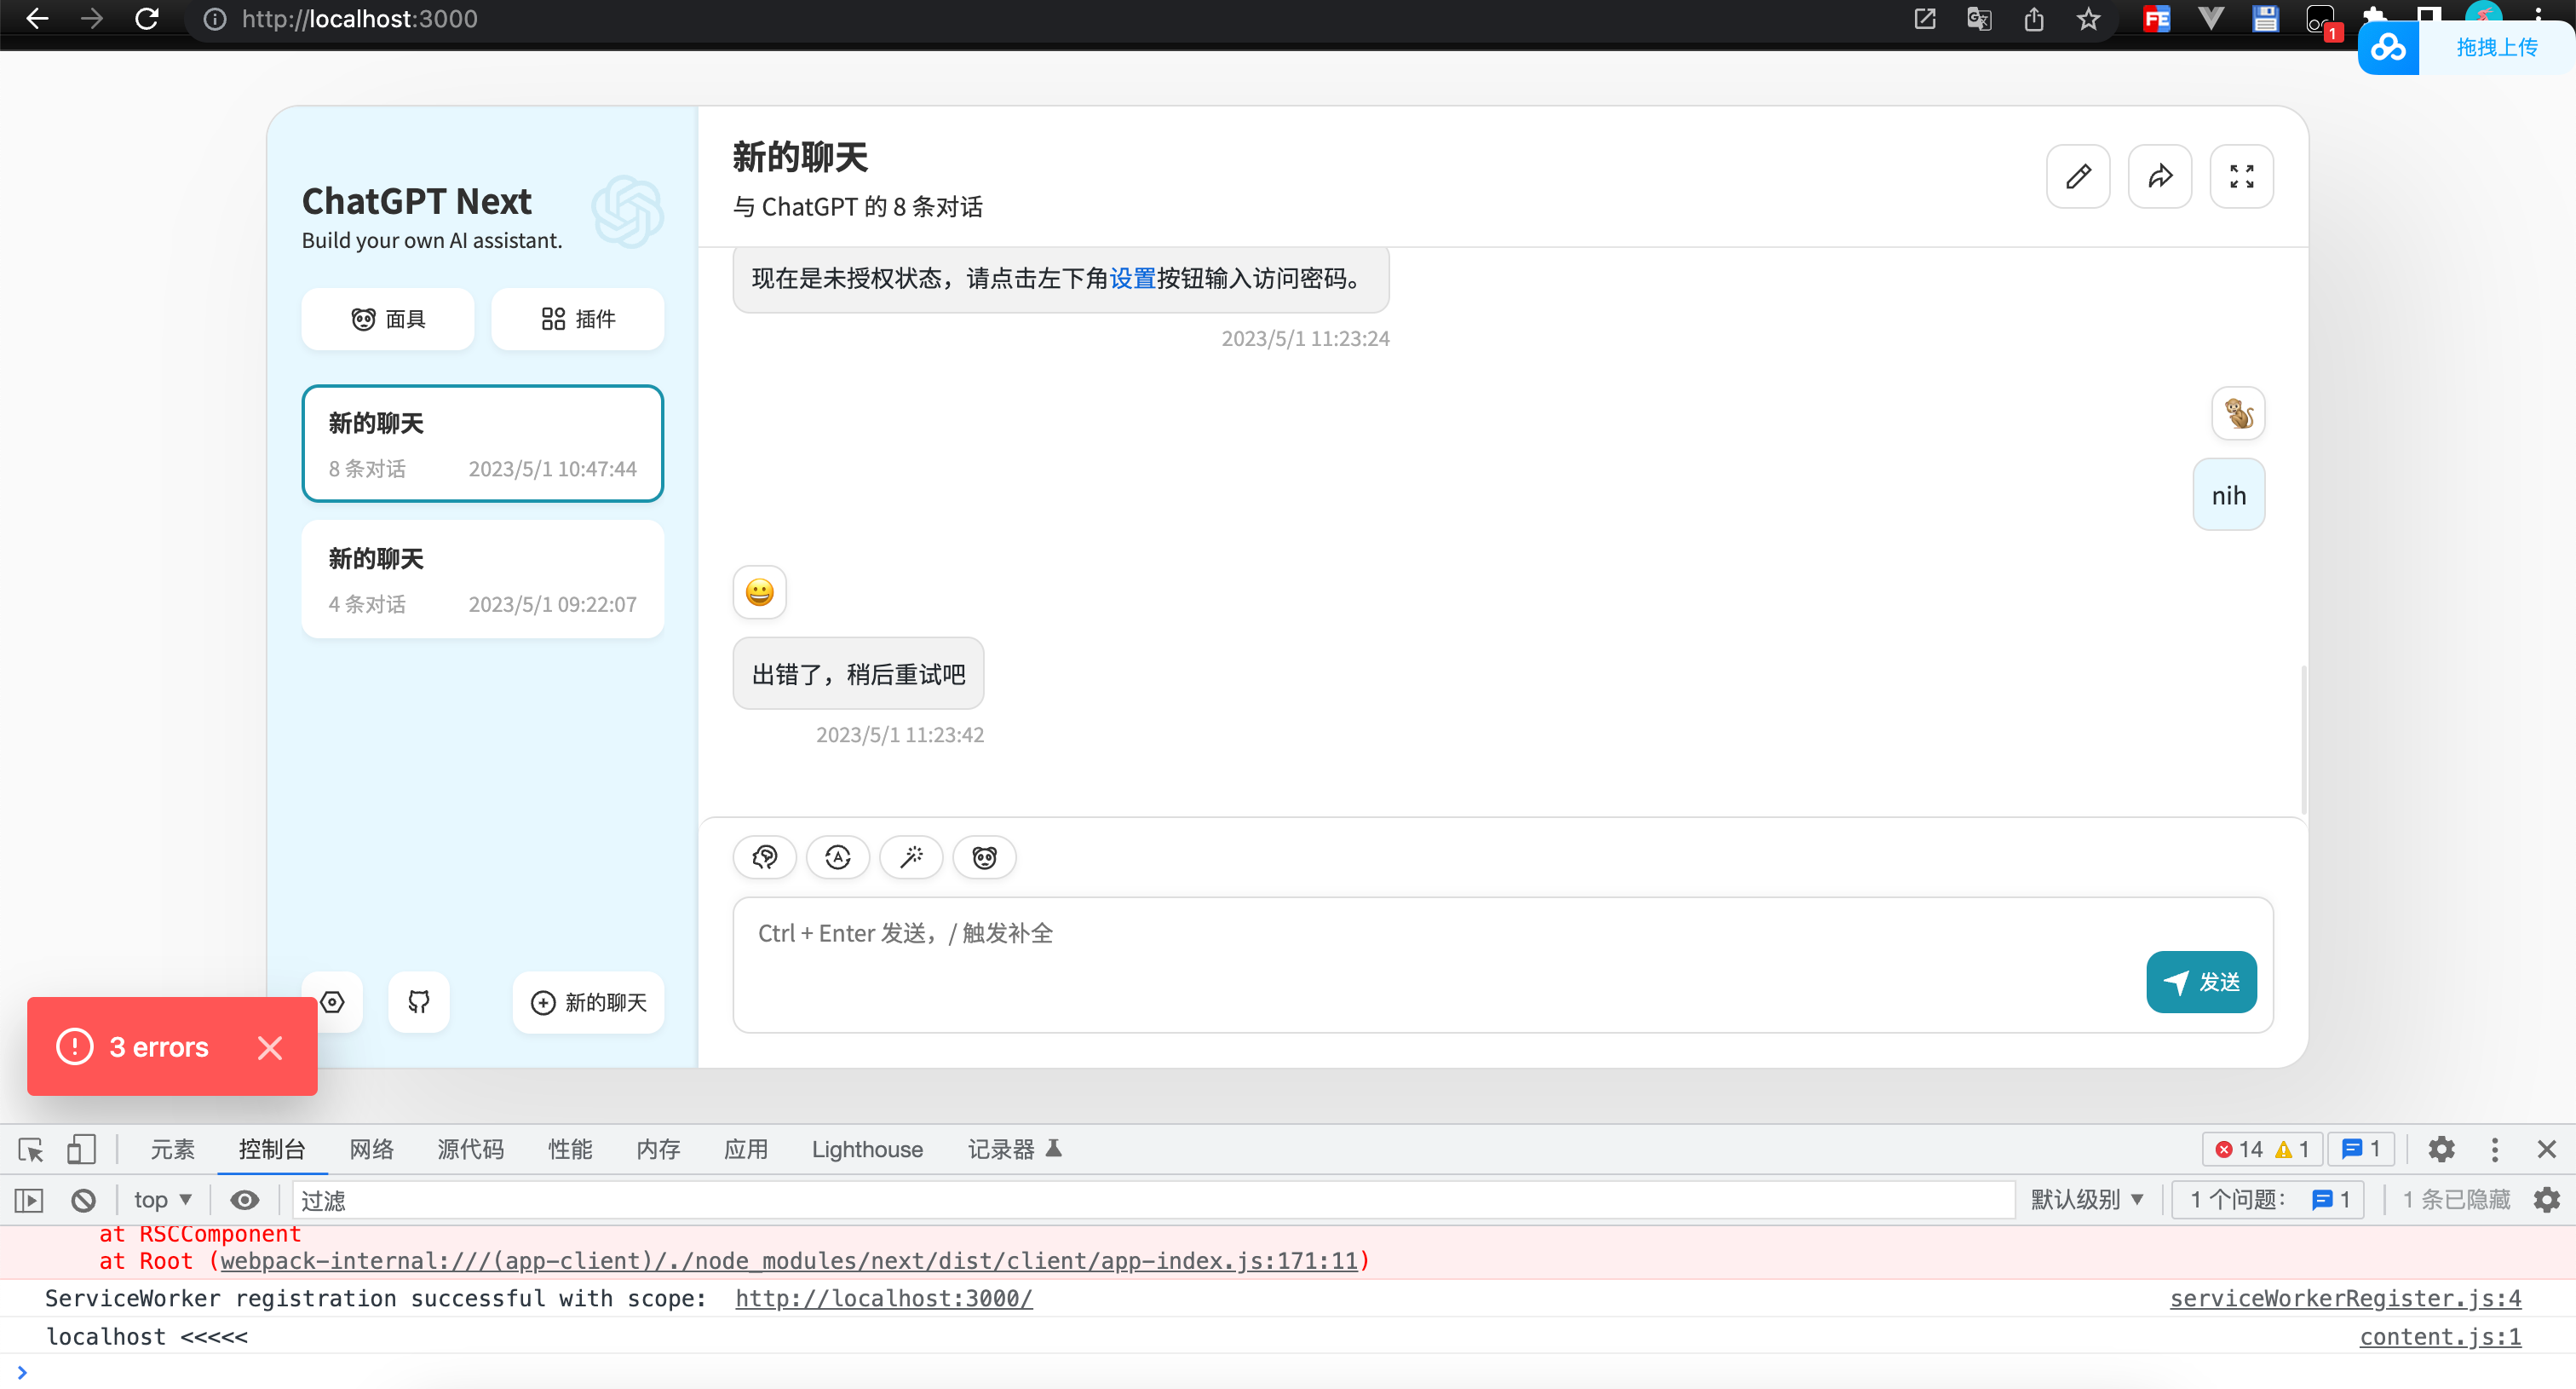Click the model switch icon with circular arrows
The image size is (2576, 1389).
click(x=838, y=857)
